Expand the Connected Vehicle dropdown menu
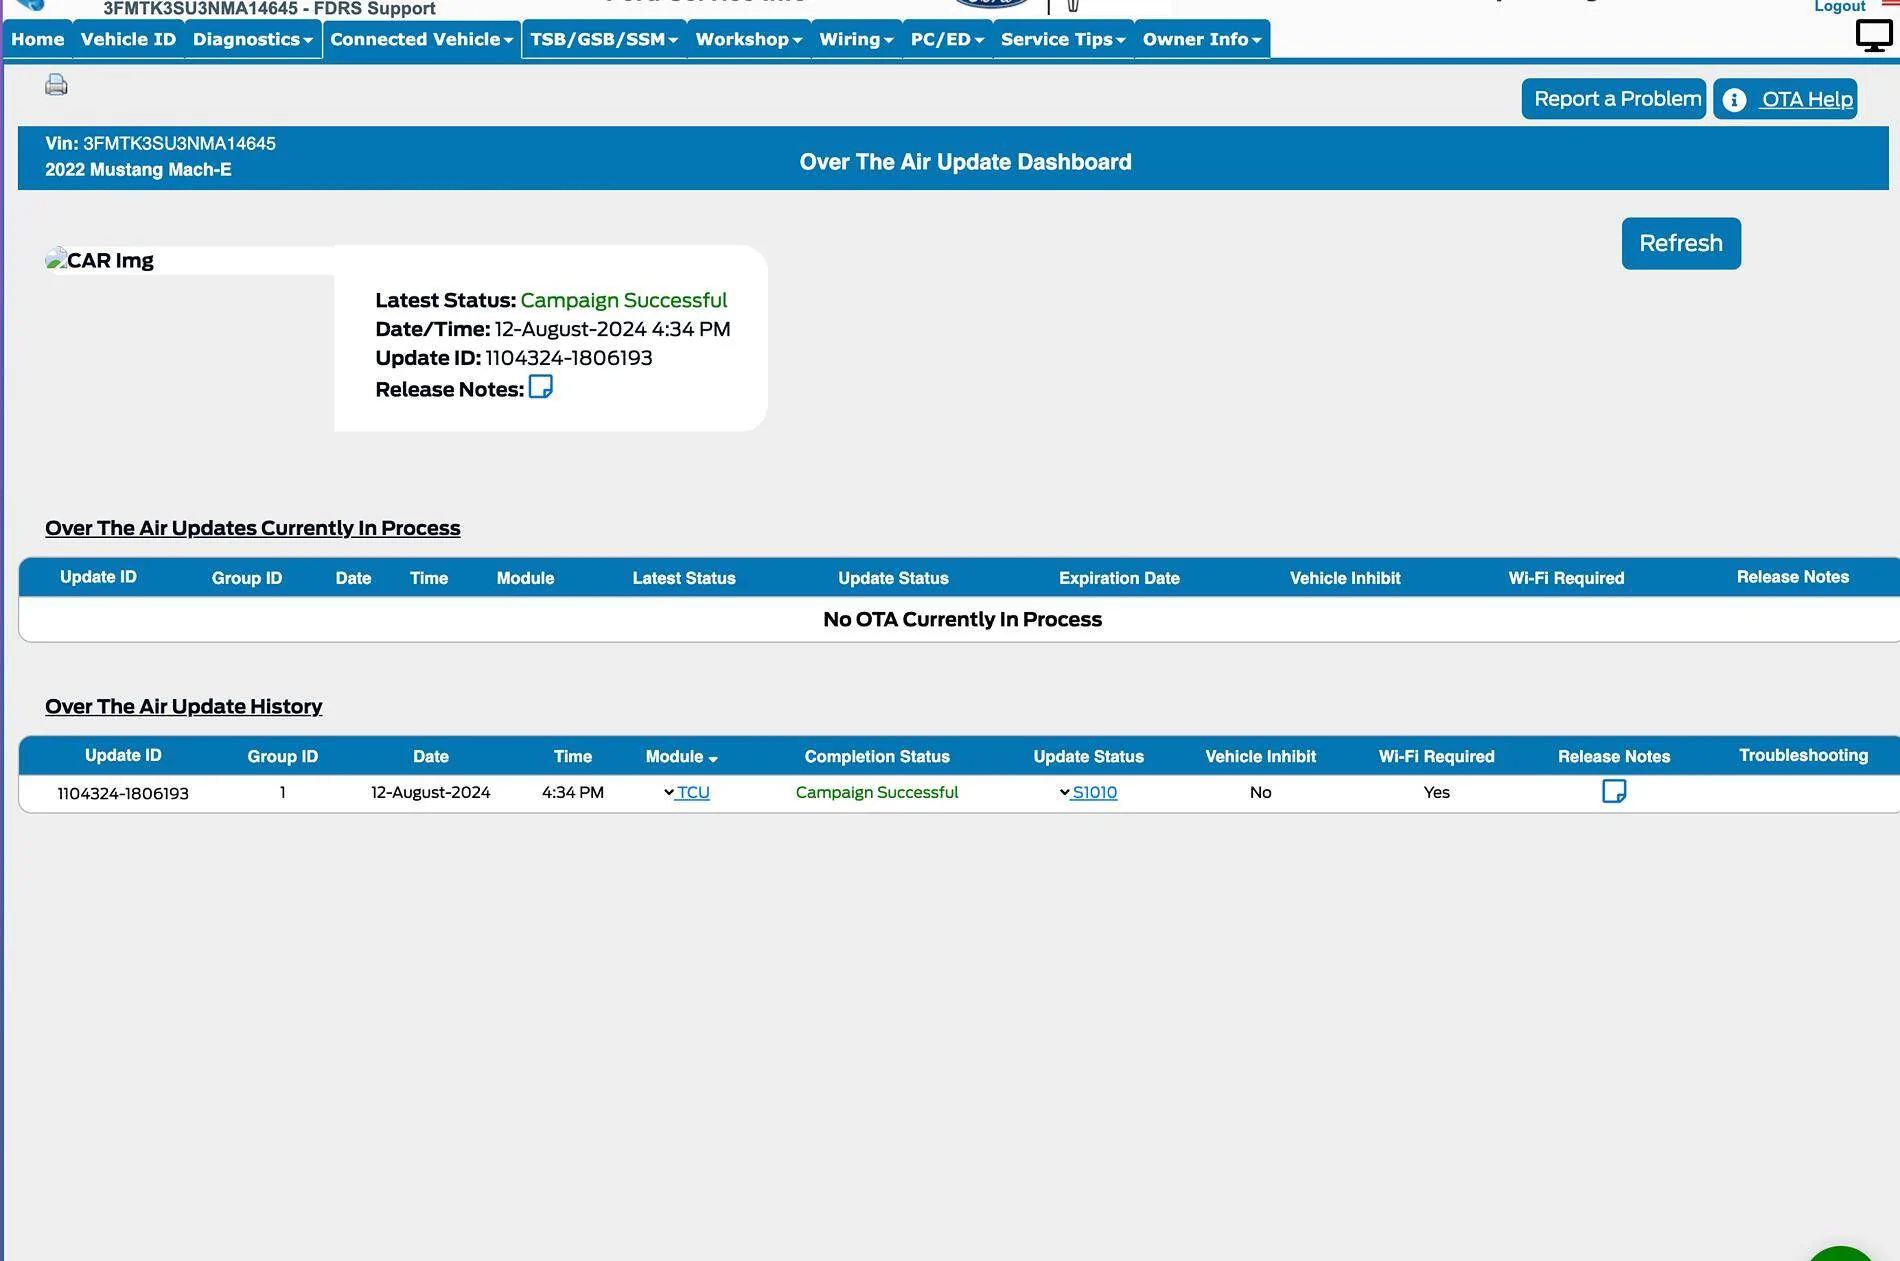This screenshot has width=1900, height=1261. pyautogui.click(x=422, y=39)
